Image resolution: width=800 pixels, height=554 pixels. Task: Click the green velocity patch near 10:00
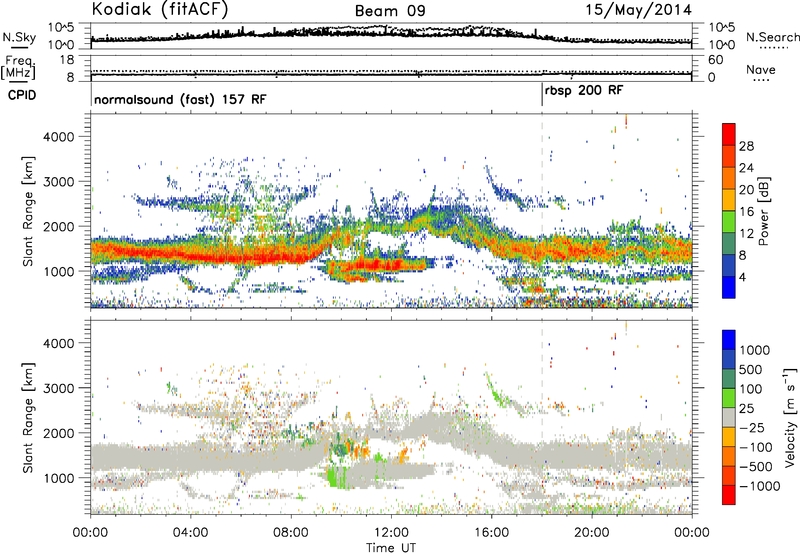coord(337,476)
